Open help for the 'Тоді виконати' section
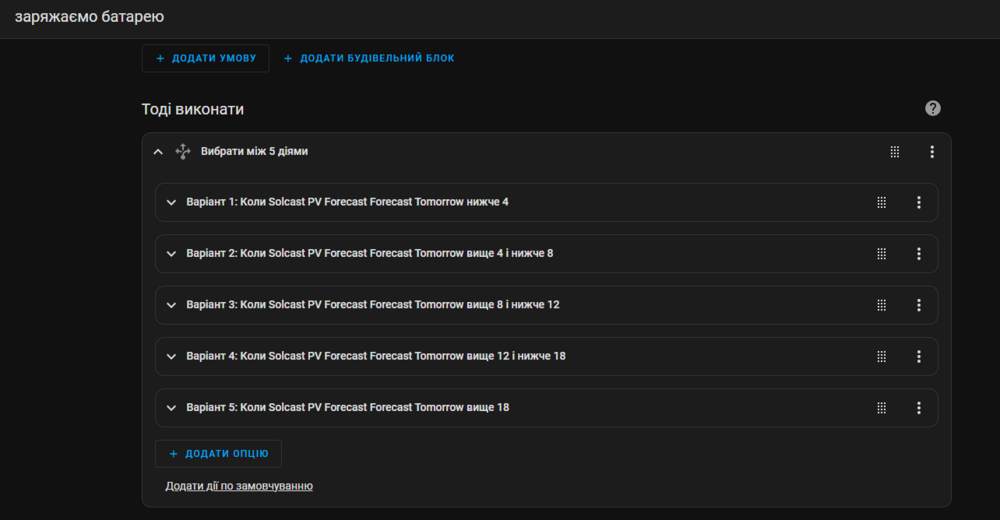The width and height of the screenshot is (1000, 520). [x=932, y=108]
